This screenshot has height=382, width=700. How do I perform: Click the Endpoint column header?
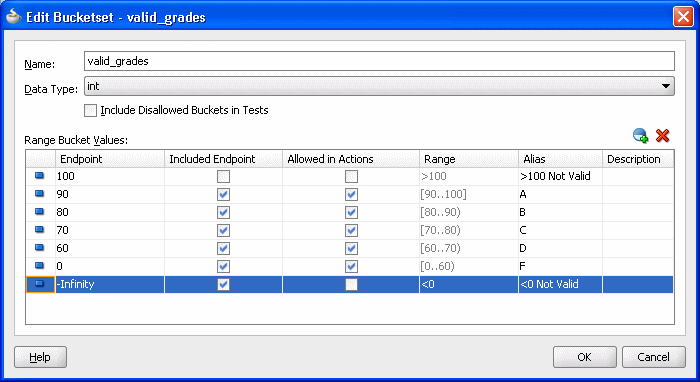(x=110, y=159)
